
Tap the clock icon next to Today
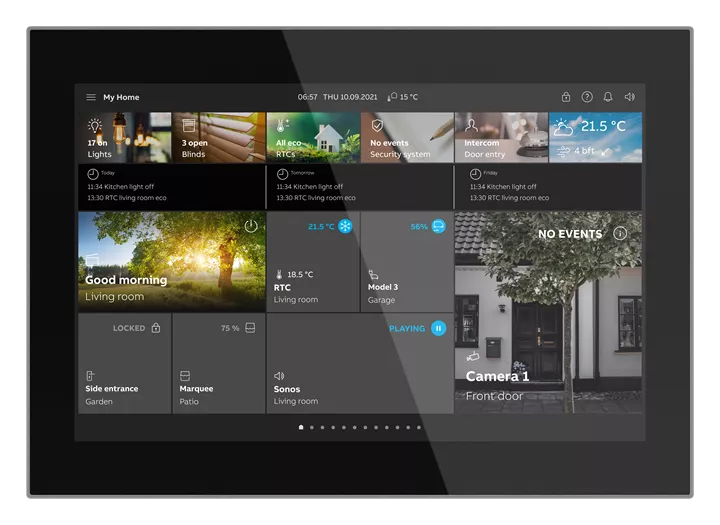click(93, 174)
